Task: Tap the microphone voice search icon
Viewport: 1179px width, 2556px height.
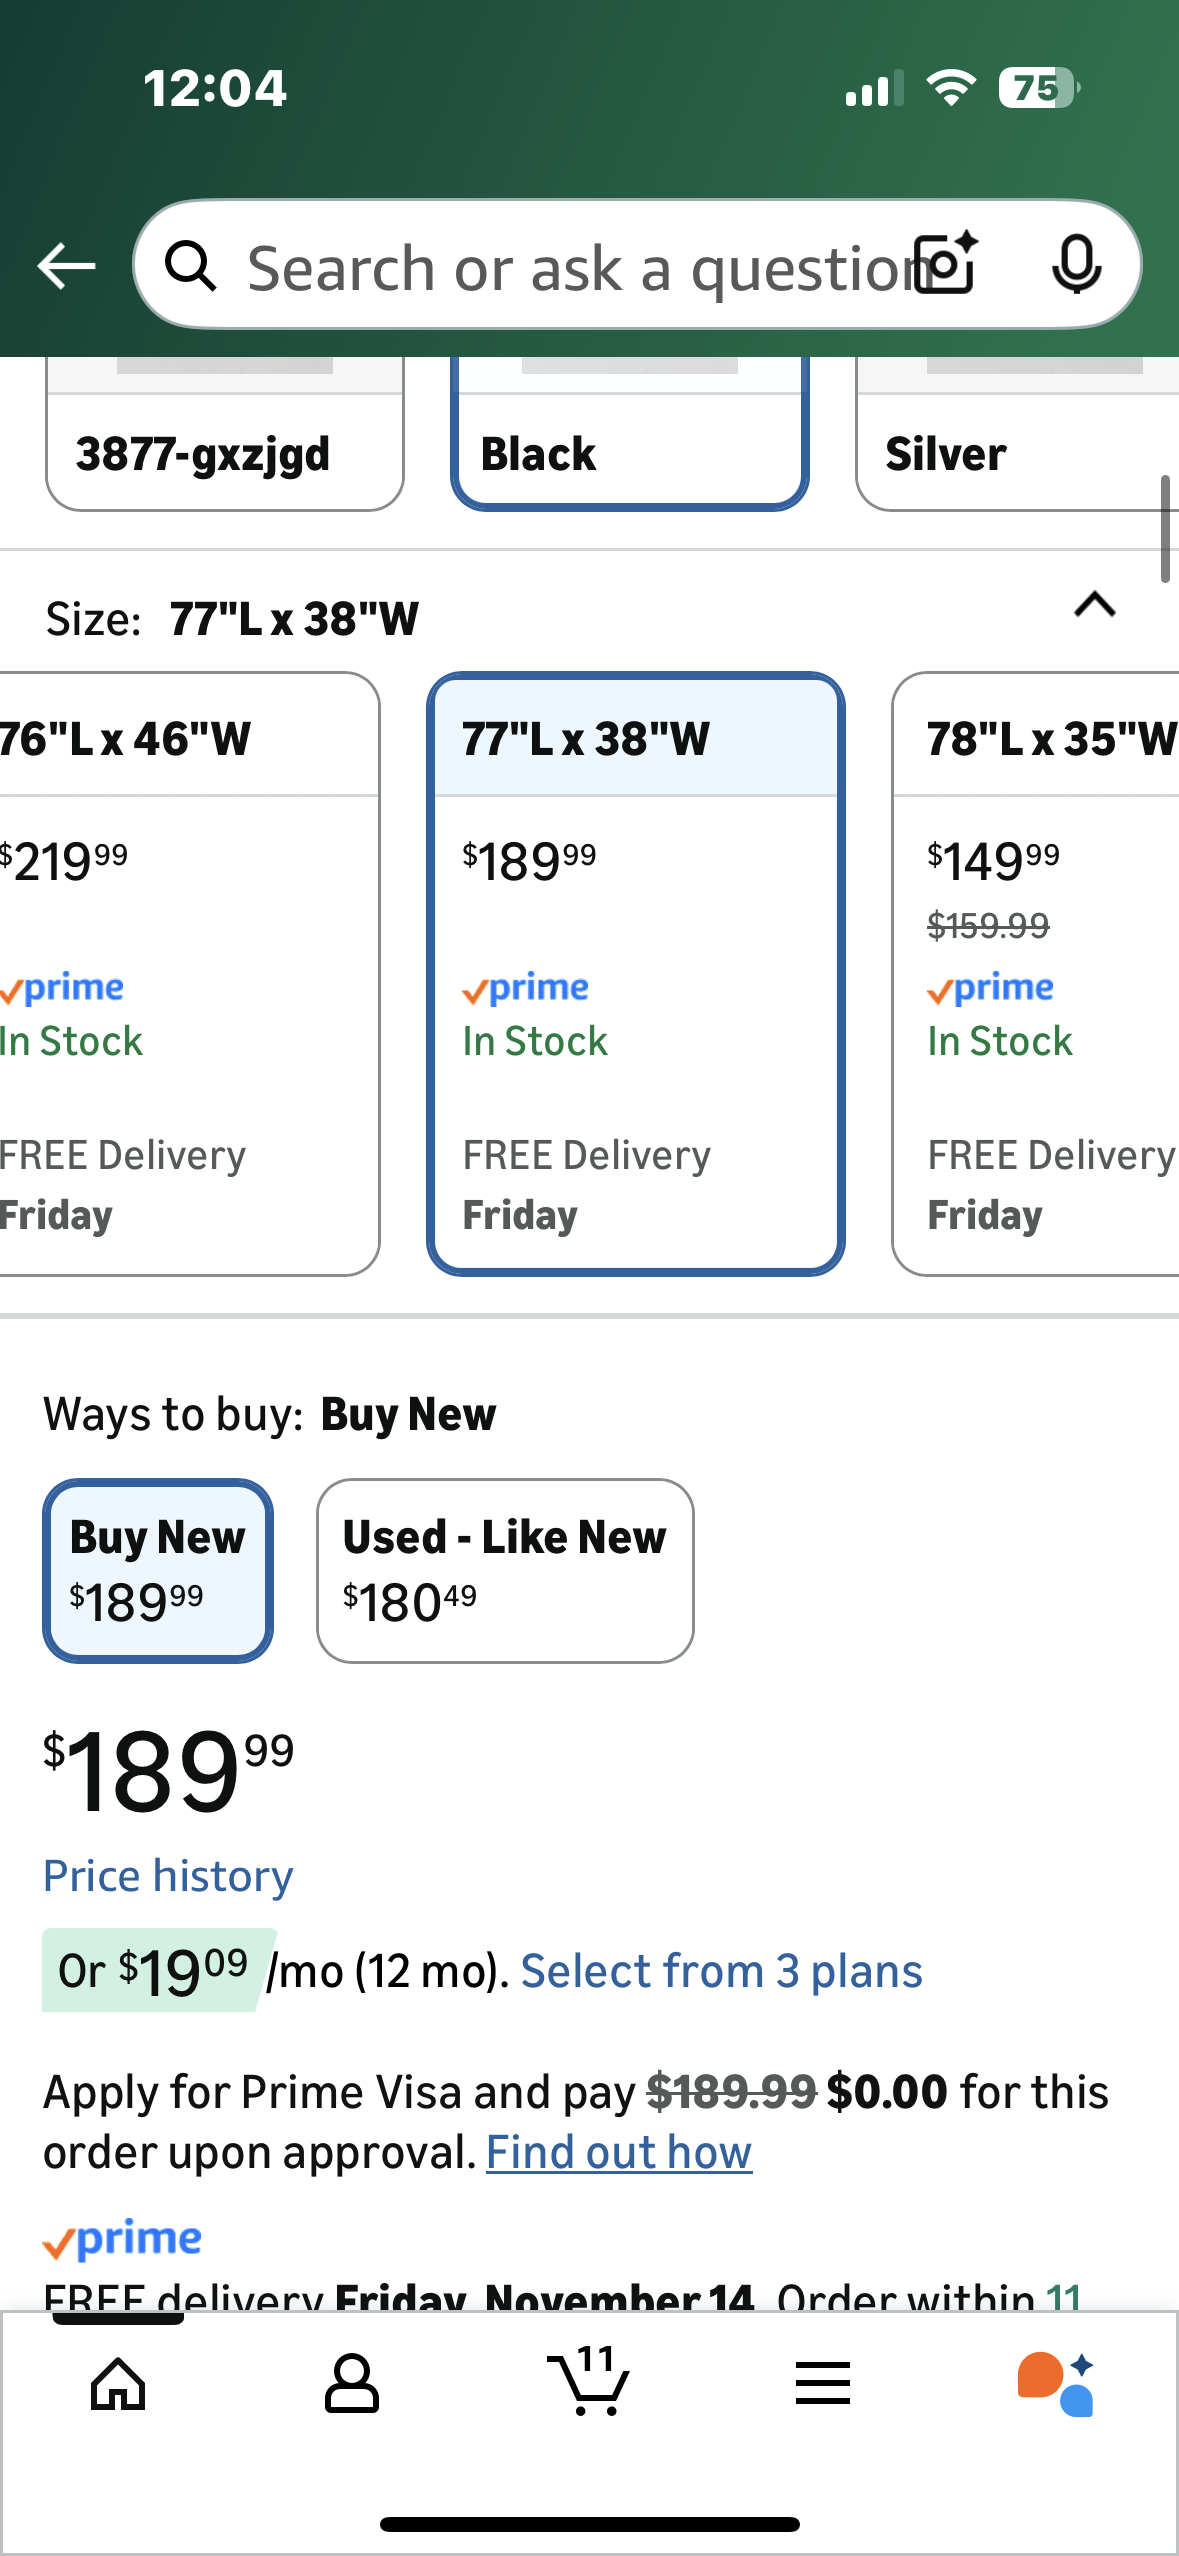Action: 1076,265
